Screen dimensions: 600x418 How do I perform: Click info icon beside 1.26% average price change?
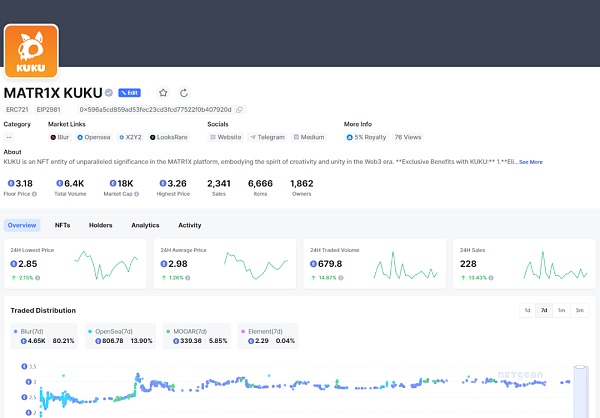click(x=188, y=278)
